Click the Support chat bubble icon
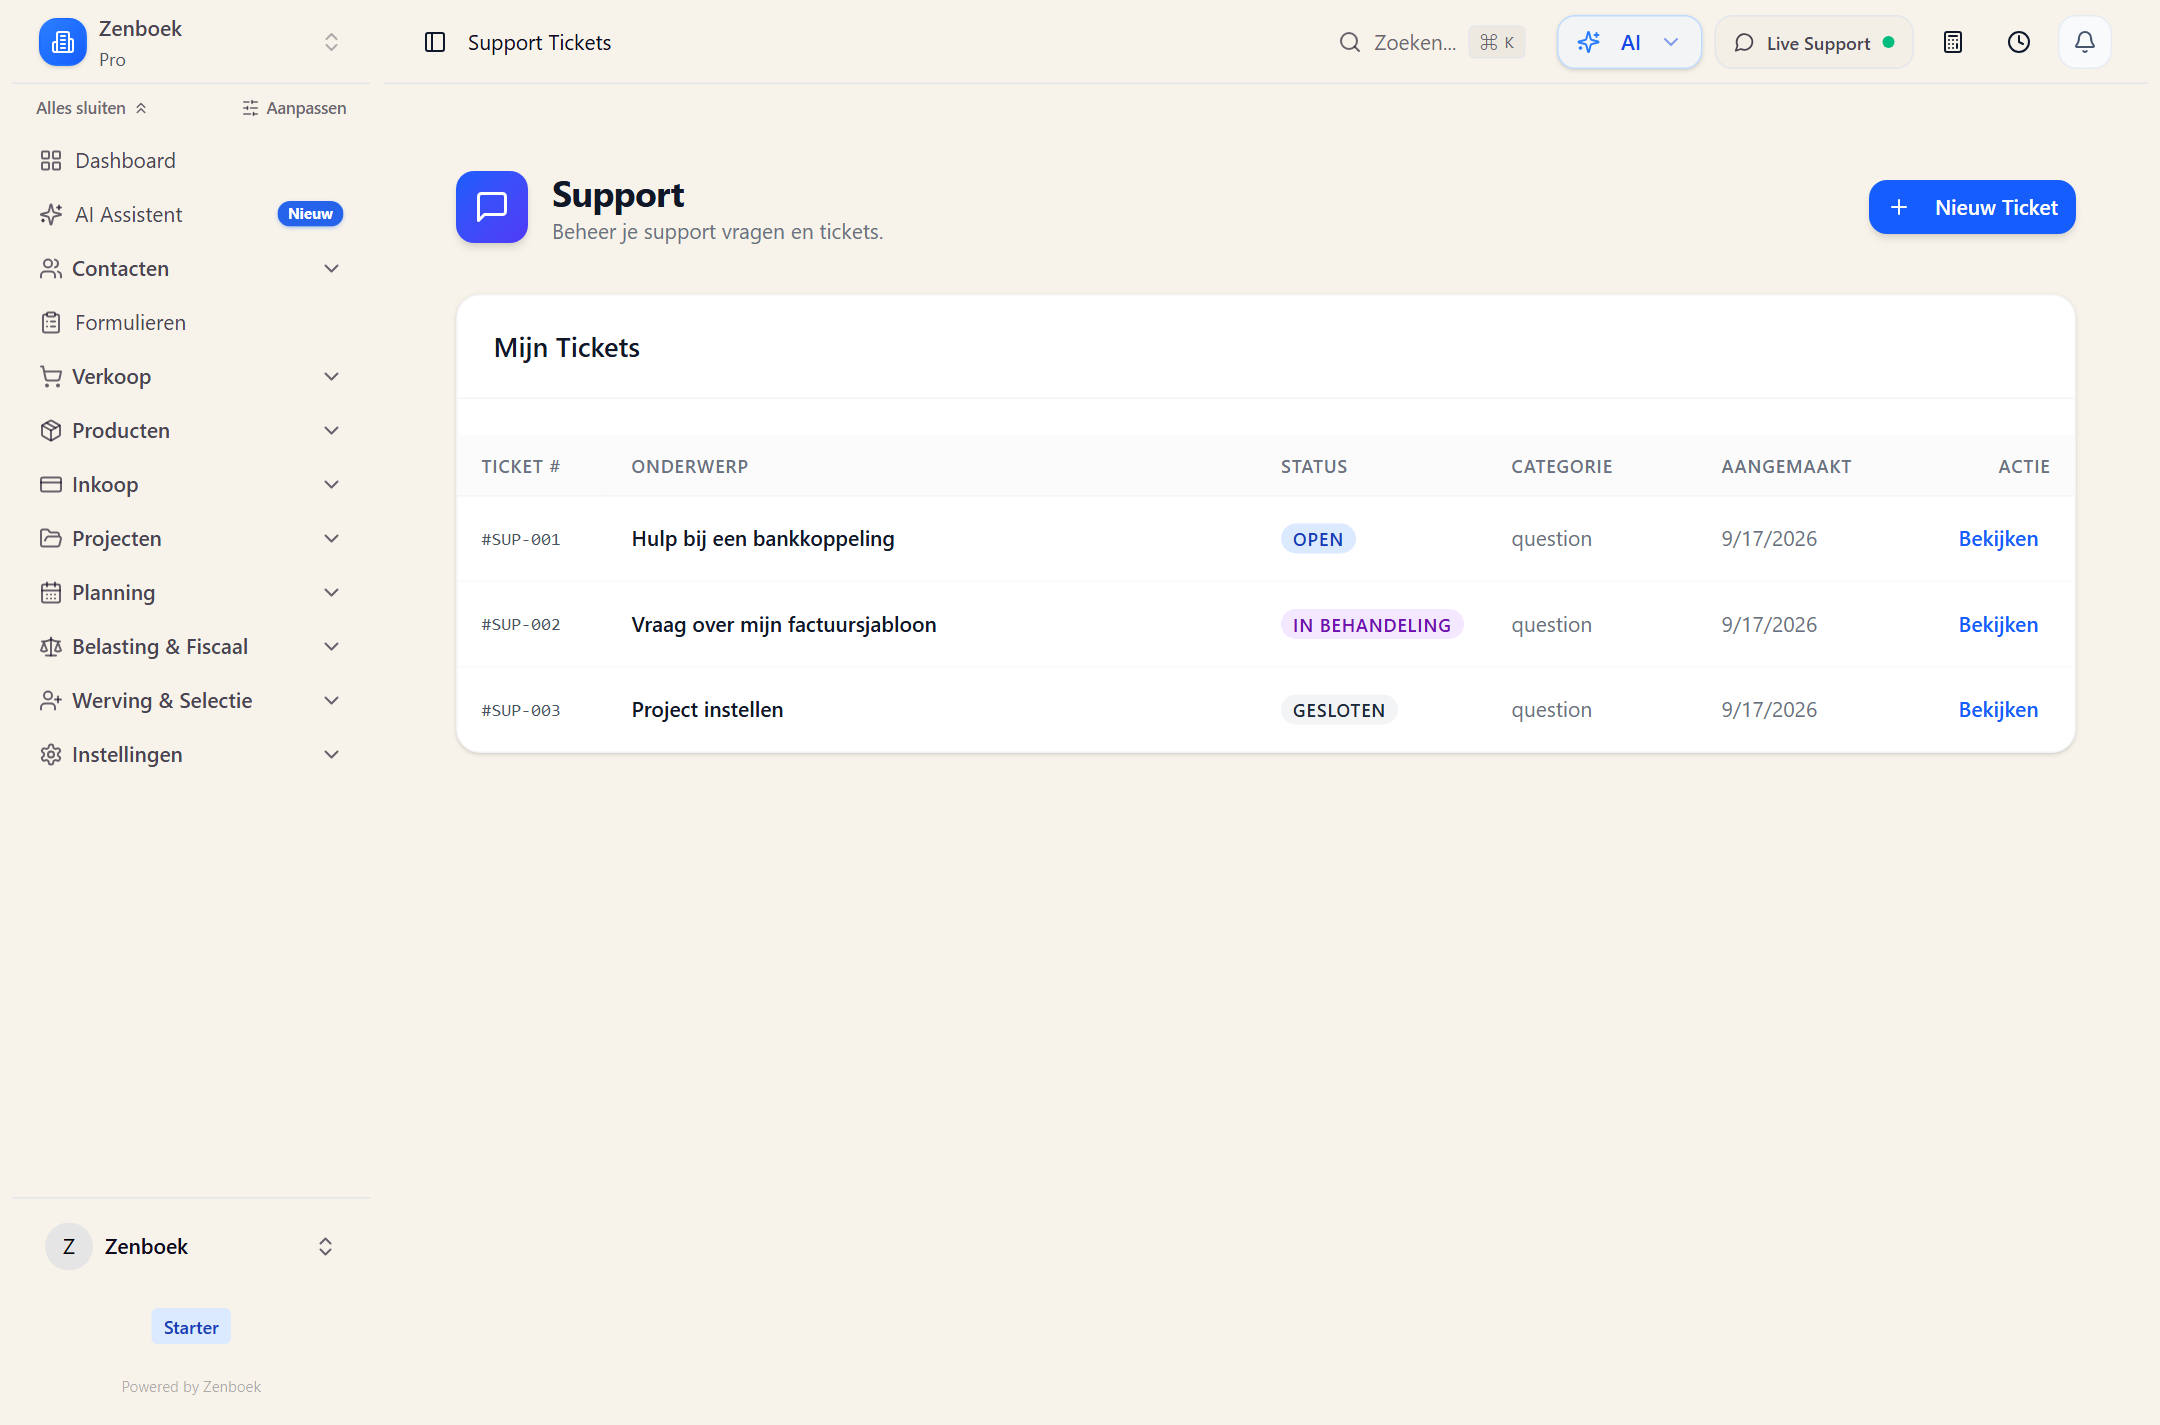This screenshot has width=2160, height=1425. 492,207
